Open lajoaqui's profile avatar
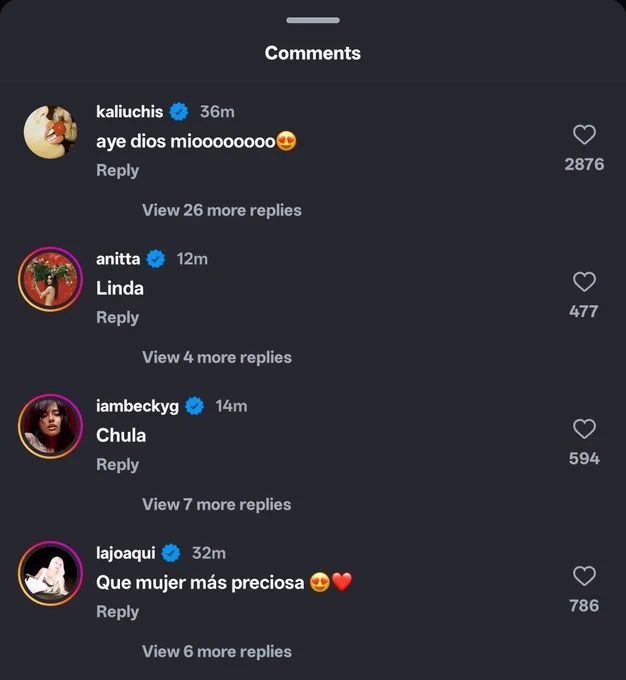Image resolution: width=626 pixels, height=680 pixels. pyautogui.click(x=50, y=573)
